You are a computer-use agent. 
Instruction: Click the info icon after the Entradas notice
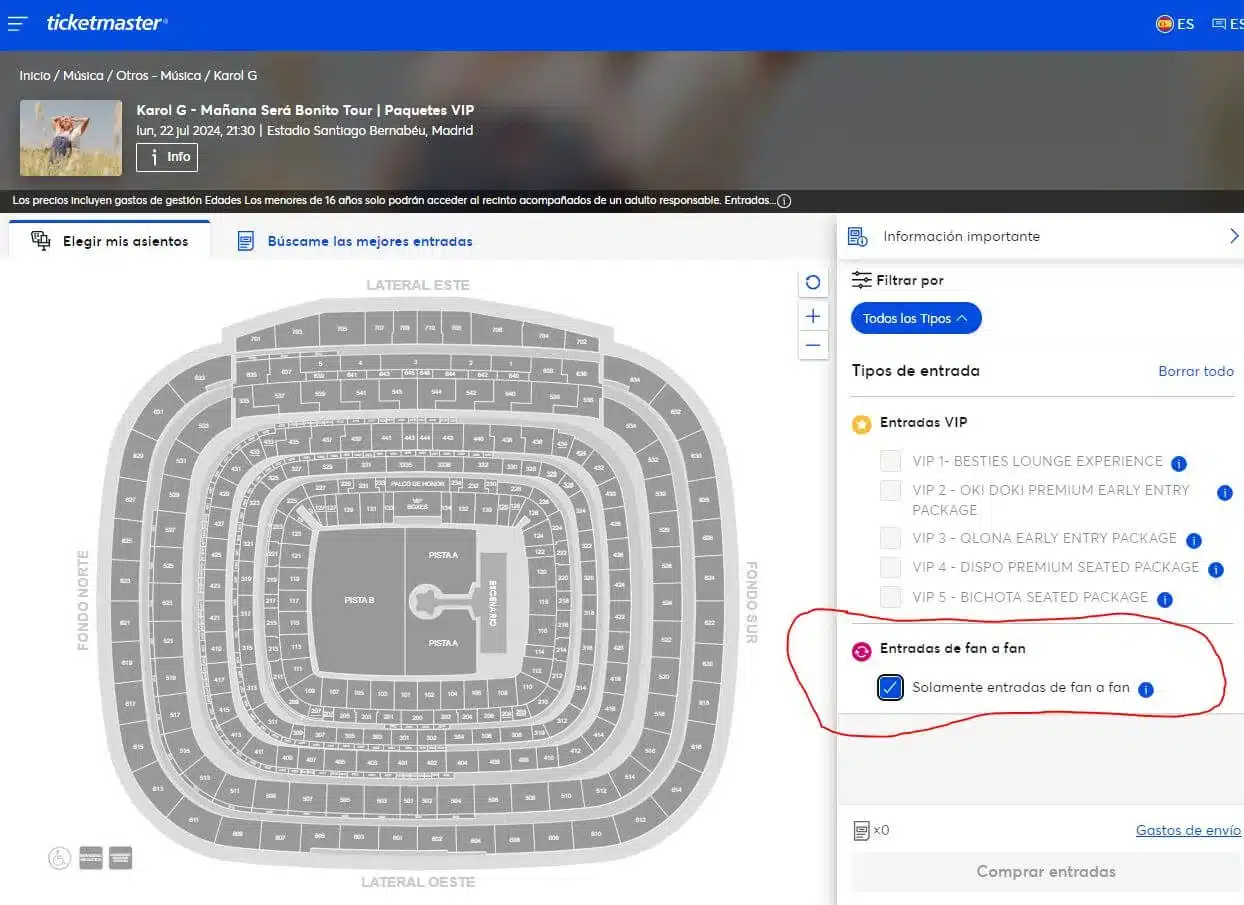click(784, 201)
